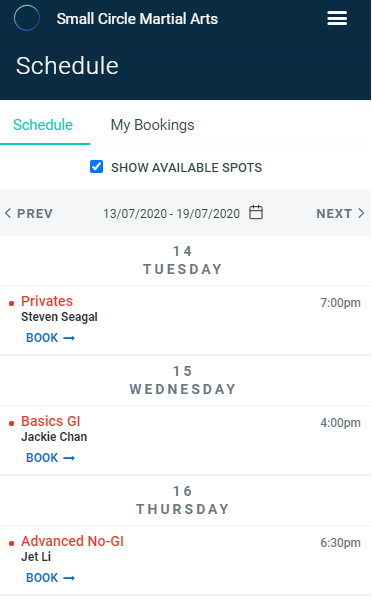This screenshot has height=601, width=372.
Task: Click the left chevron beside PREV
Action: [8, 213]
